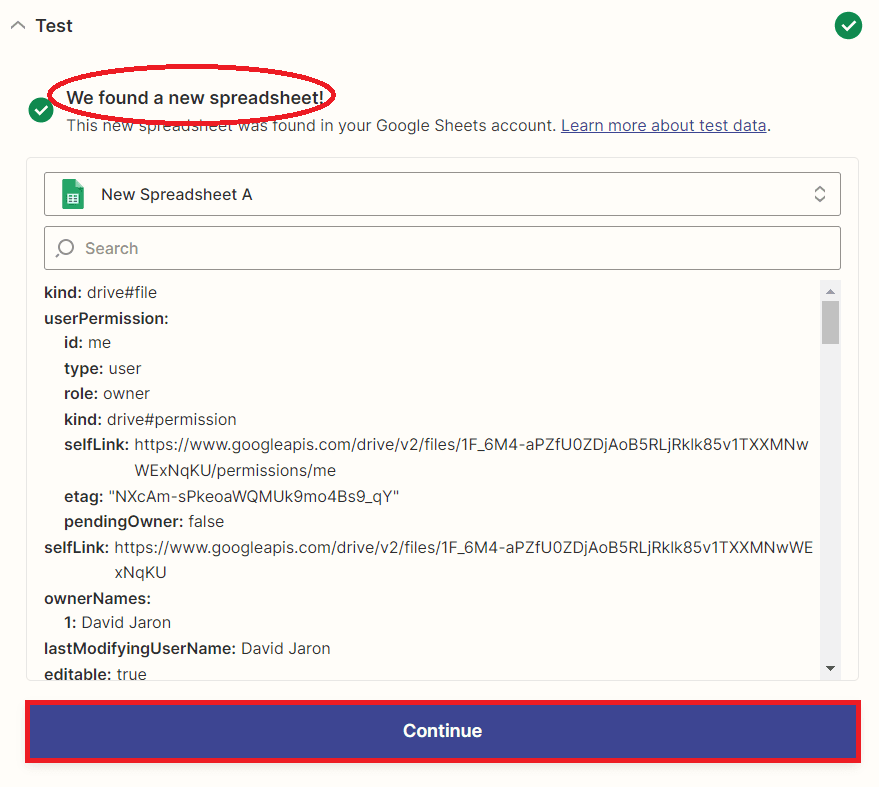This screenshot has width=879, height=787.
Task: Select the 'pendingOwner: false' field
Action: [x=144, y=522]
